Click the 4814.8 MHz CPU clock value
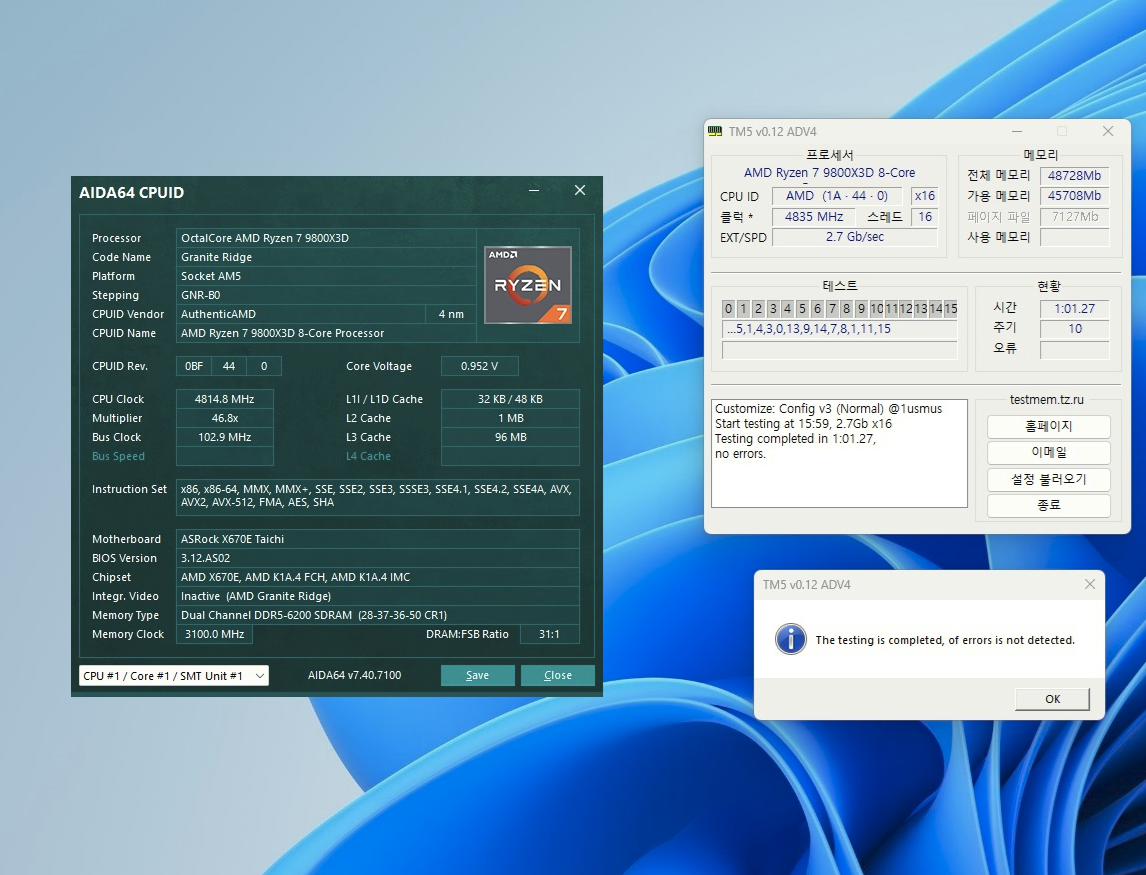The width and height of the screenshot is (1146, 875). tap(224, 399)
